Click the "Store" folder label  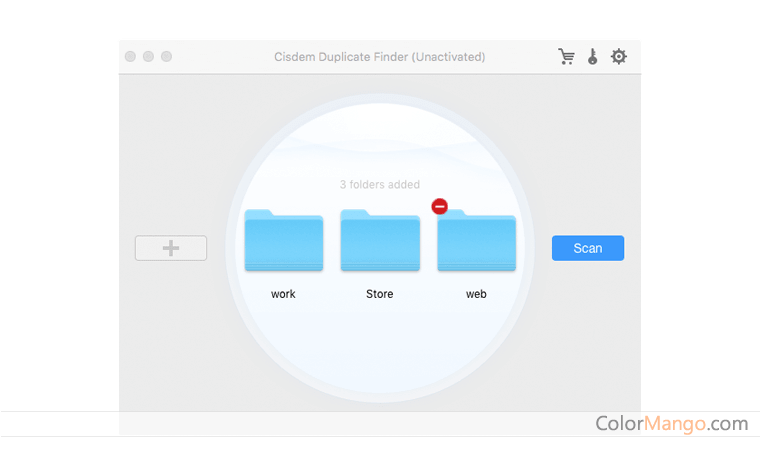380,294
